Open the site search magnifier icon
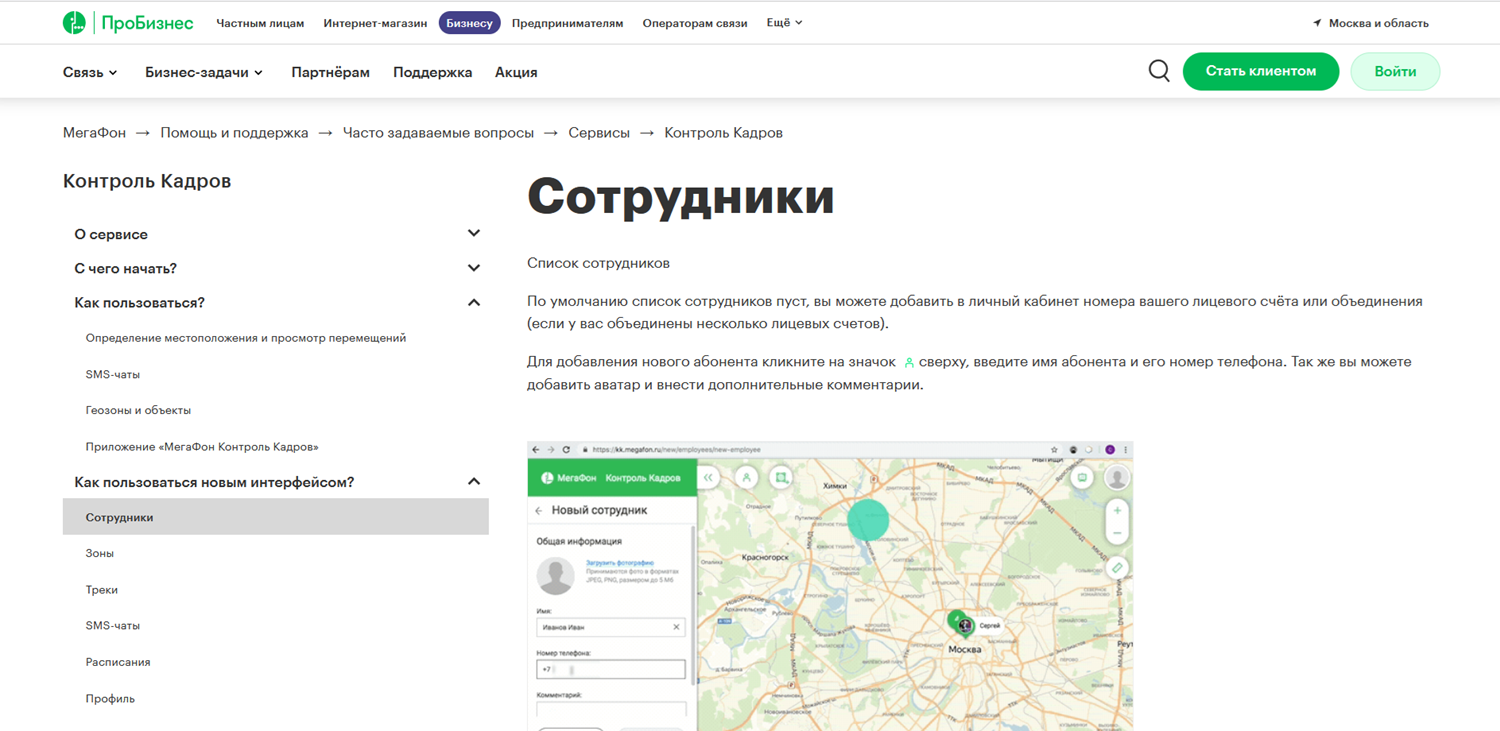 1159,71
